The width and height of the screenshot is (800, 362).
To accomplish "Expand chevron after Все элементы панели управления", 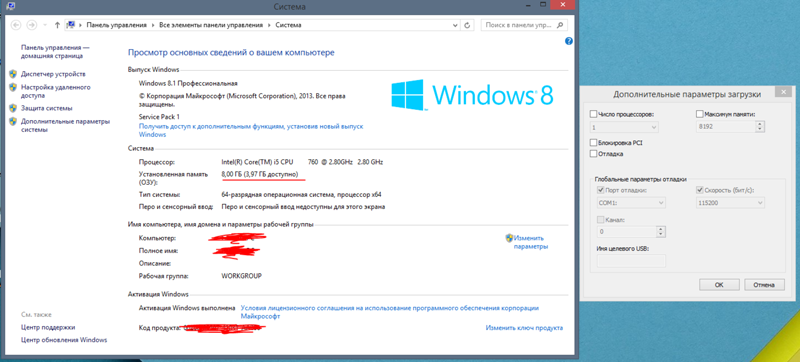I will pyautogui.click(x=269, y=24).
